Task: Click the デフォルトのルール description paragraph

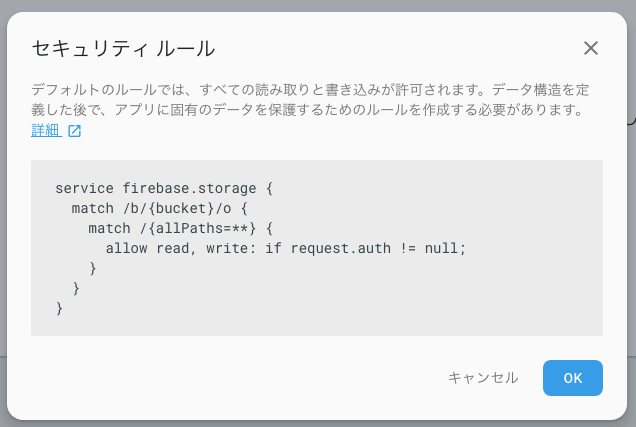Action: pos(310,100)
